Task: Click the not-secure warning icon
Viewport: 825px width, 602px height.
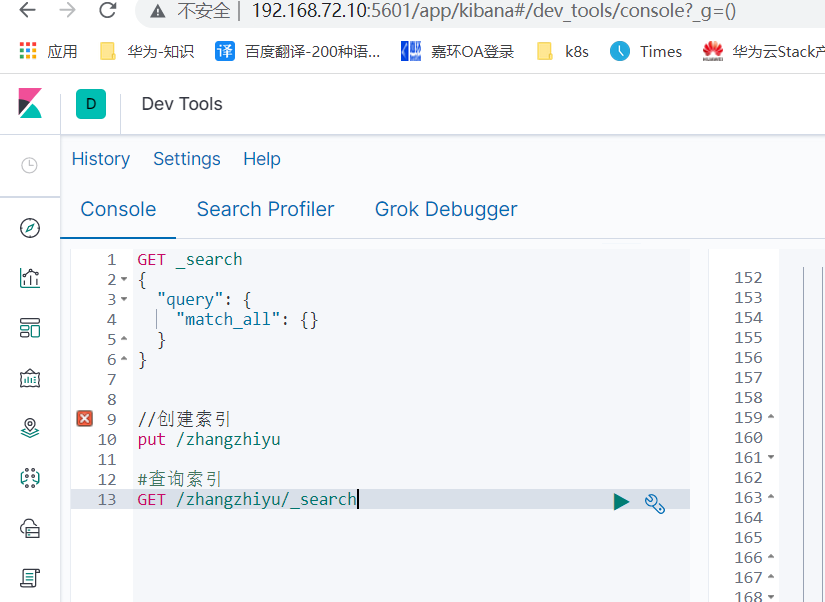Action: pyautogui.click(x=158, y=11)
